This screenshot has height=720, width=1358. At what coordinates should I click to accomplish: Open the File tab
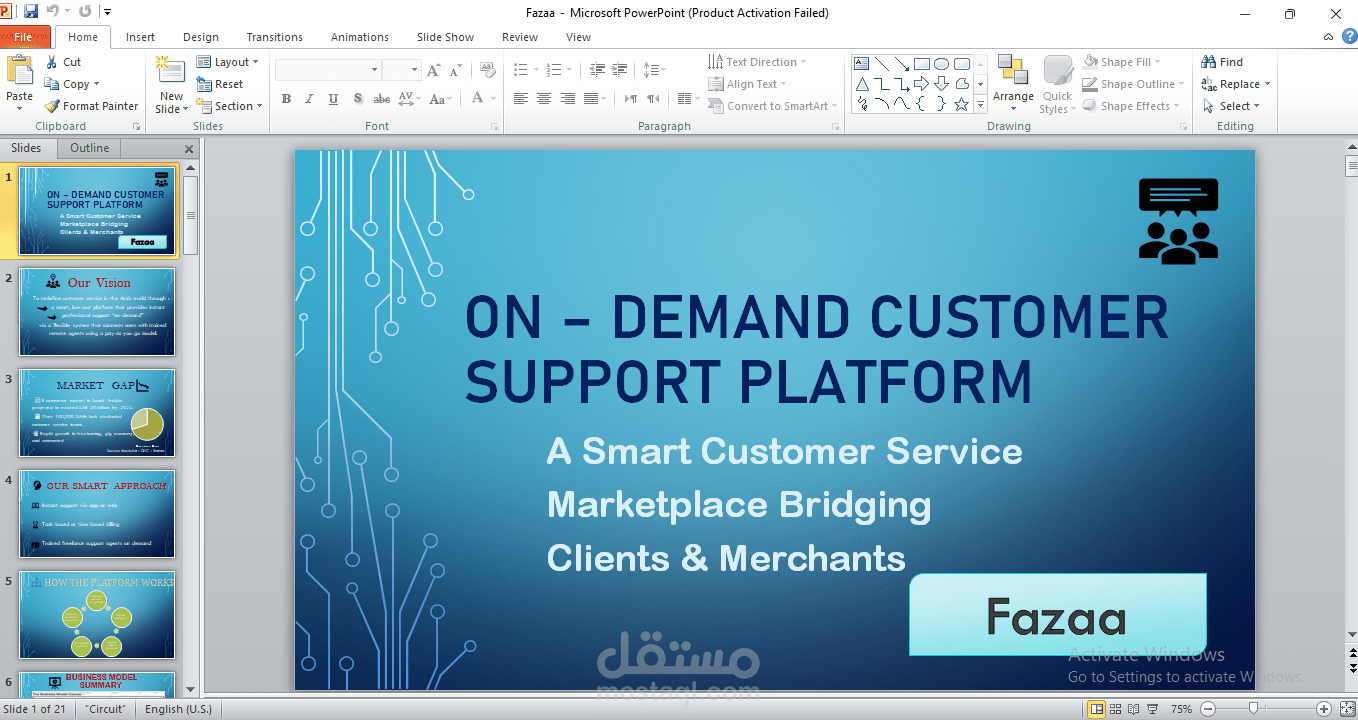click(24, 37)
